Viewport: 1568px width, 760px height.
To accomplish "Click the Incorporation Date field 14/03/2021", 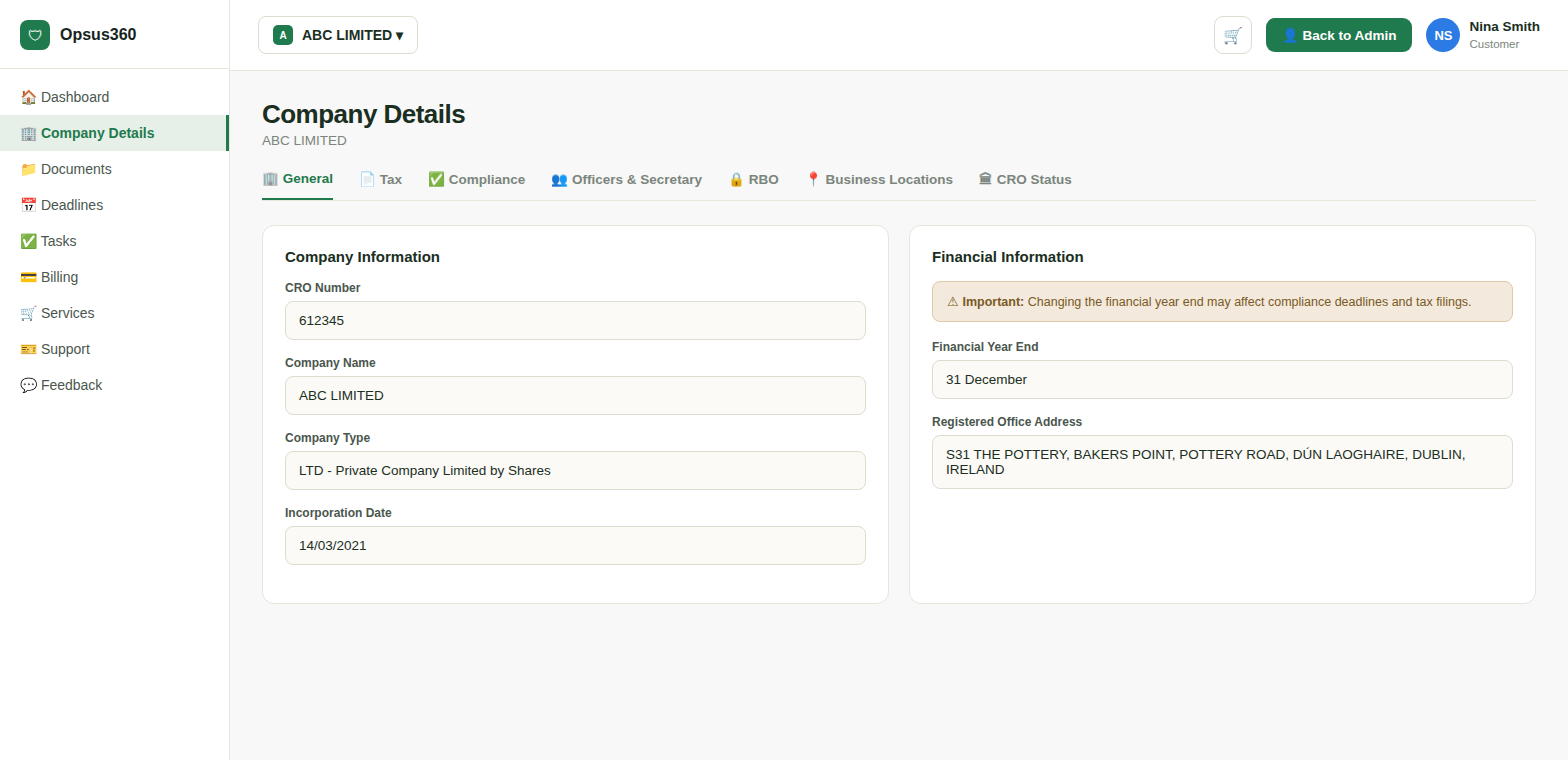I will click(x=575, y=545).
